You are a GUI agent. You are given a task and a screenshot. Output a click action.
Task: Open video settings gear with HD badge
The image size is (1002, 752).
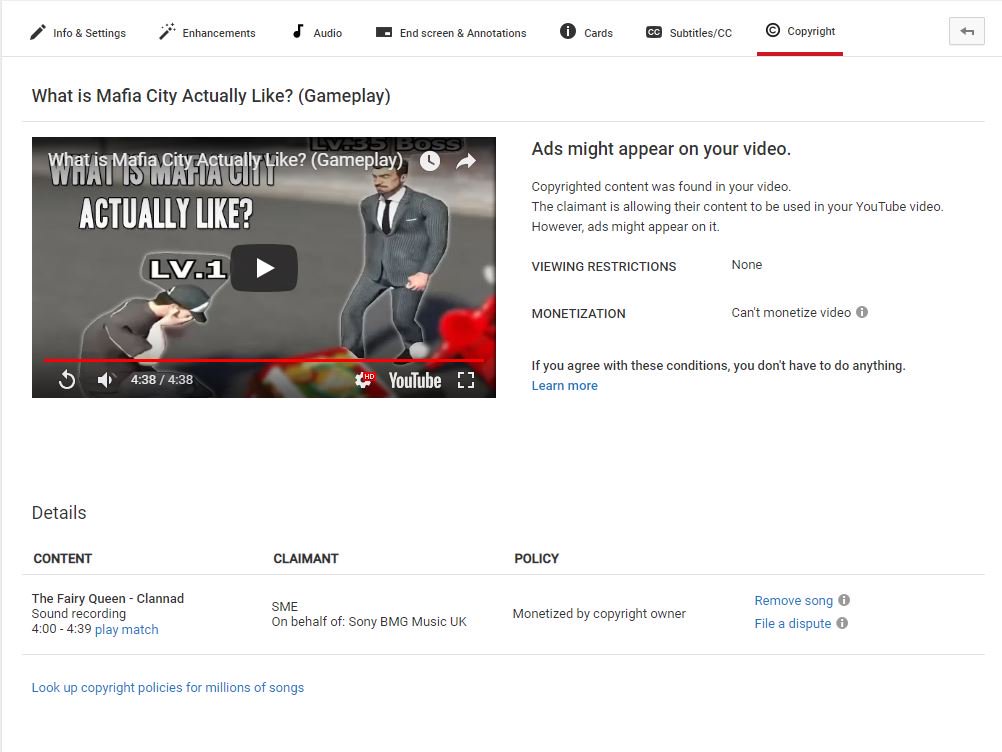click(364, 380)
